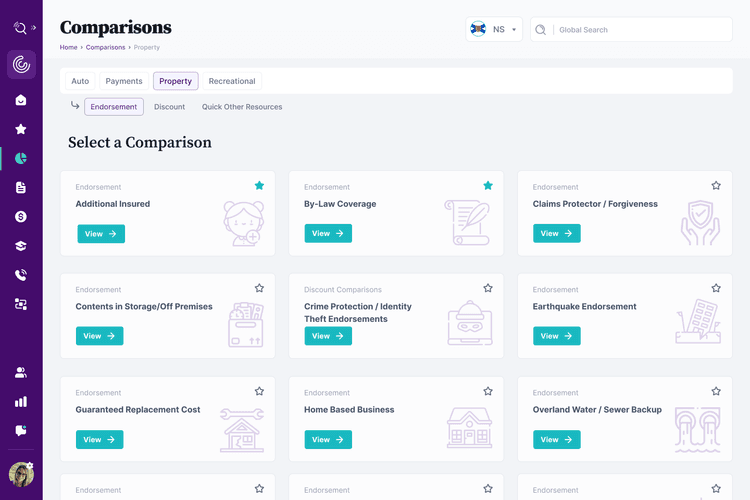This screenshot has height=500, width=750.
Task: Click the phone icon in sidebar
Action: pyautogui.click(x=21, y=275)
